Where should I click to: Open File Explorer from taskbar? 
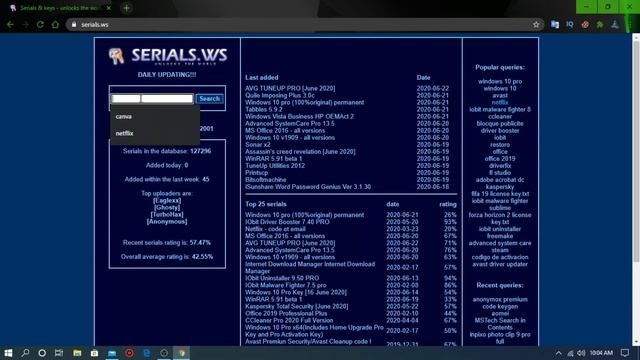coord(77,353)
